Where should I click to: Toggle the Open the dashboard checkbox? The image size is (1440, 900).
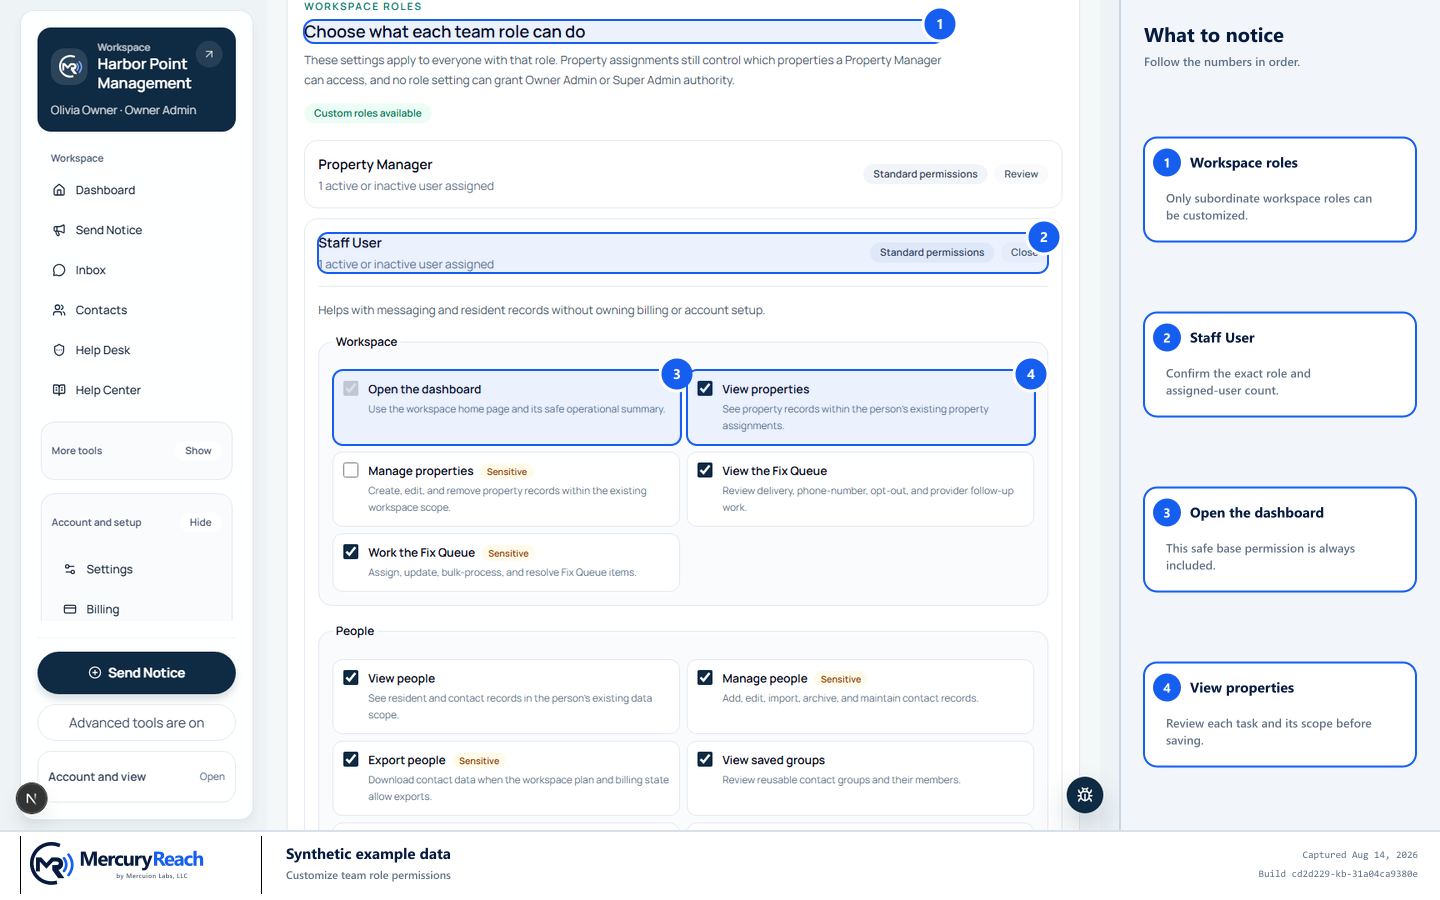351,388
